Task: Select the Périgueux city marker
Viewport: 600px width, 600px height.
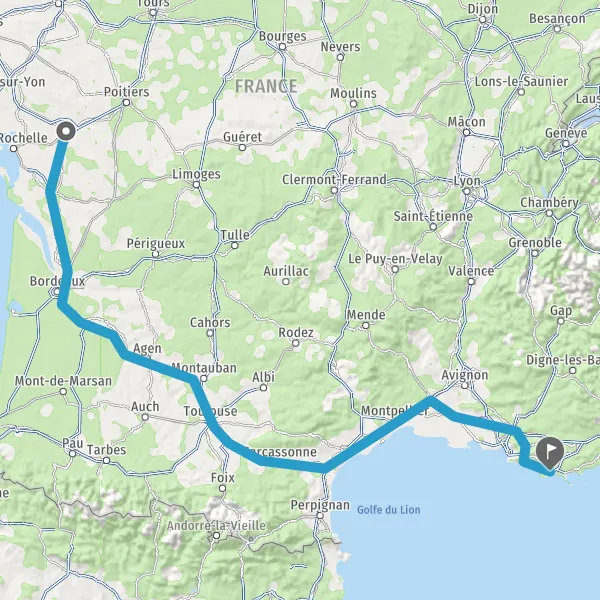Action: pyautogui.click(x=155, y=254)
